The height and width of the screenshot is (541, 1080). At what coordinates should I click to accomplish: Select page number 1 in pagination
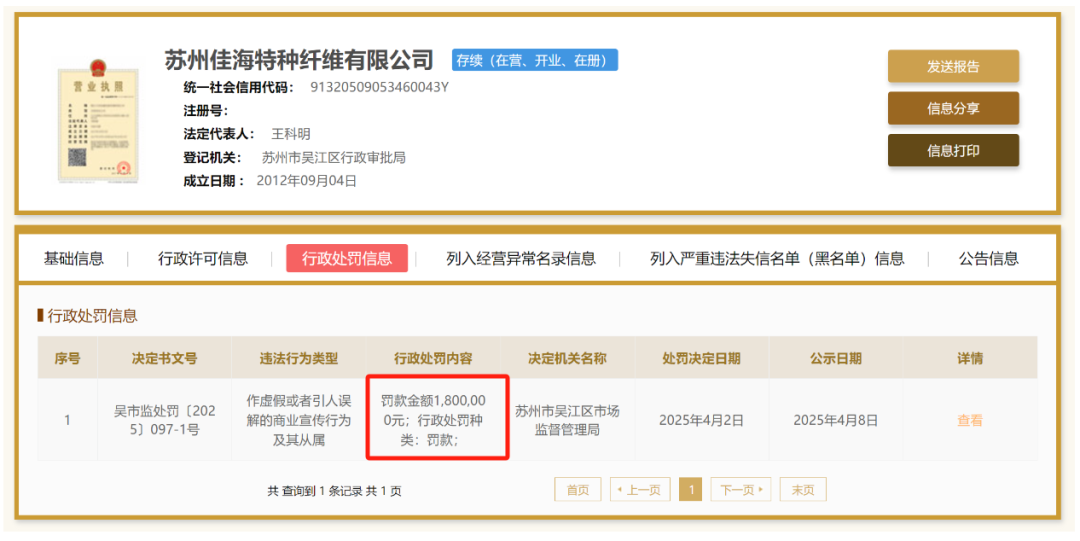click(x=690, y=490)
